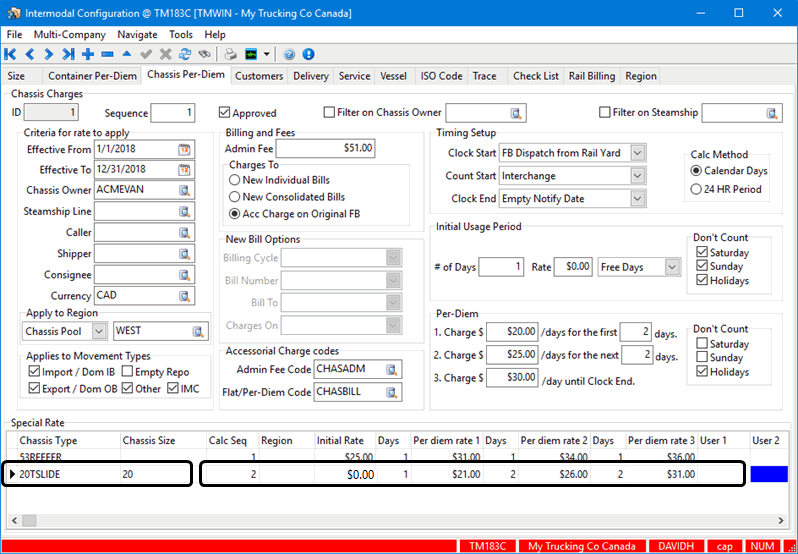
Task: Click the blue minus delete record icon
Action: pyautogui.click(x=107, y=54)
